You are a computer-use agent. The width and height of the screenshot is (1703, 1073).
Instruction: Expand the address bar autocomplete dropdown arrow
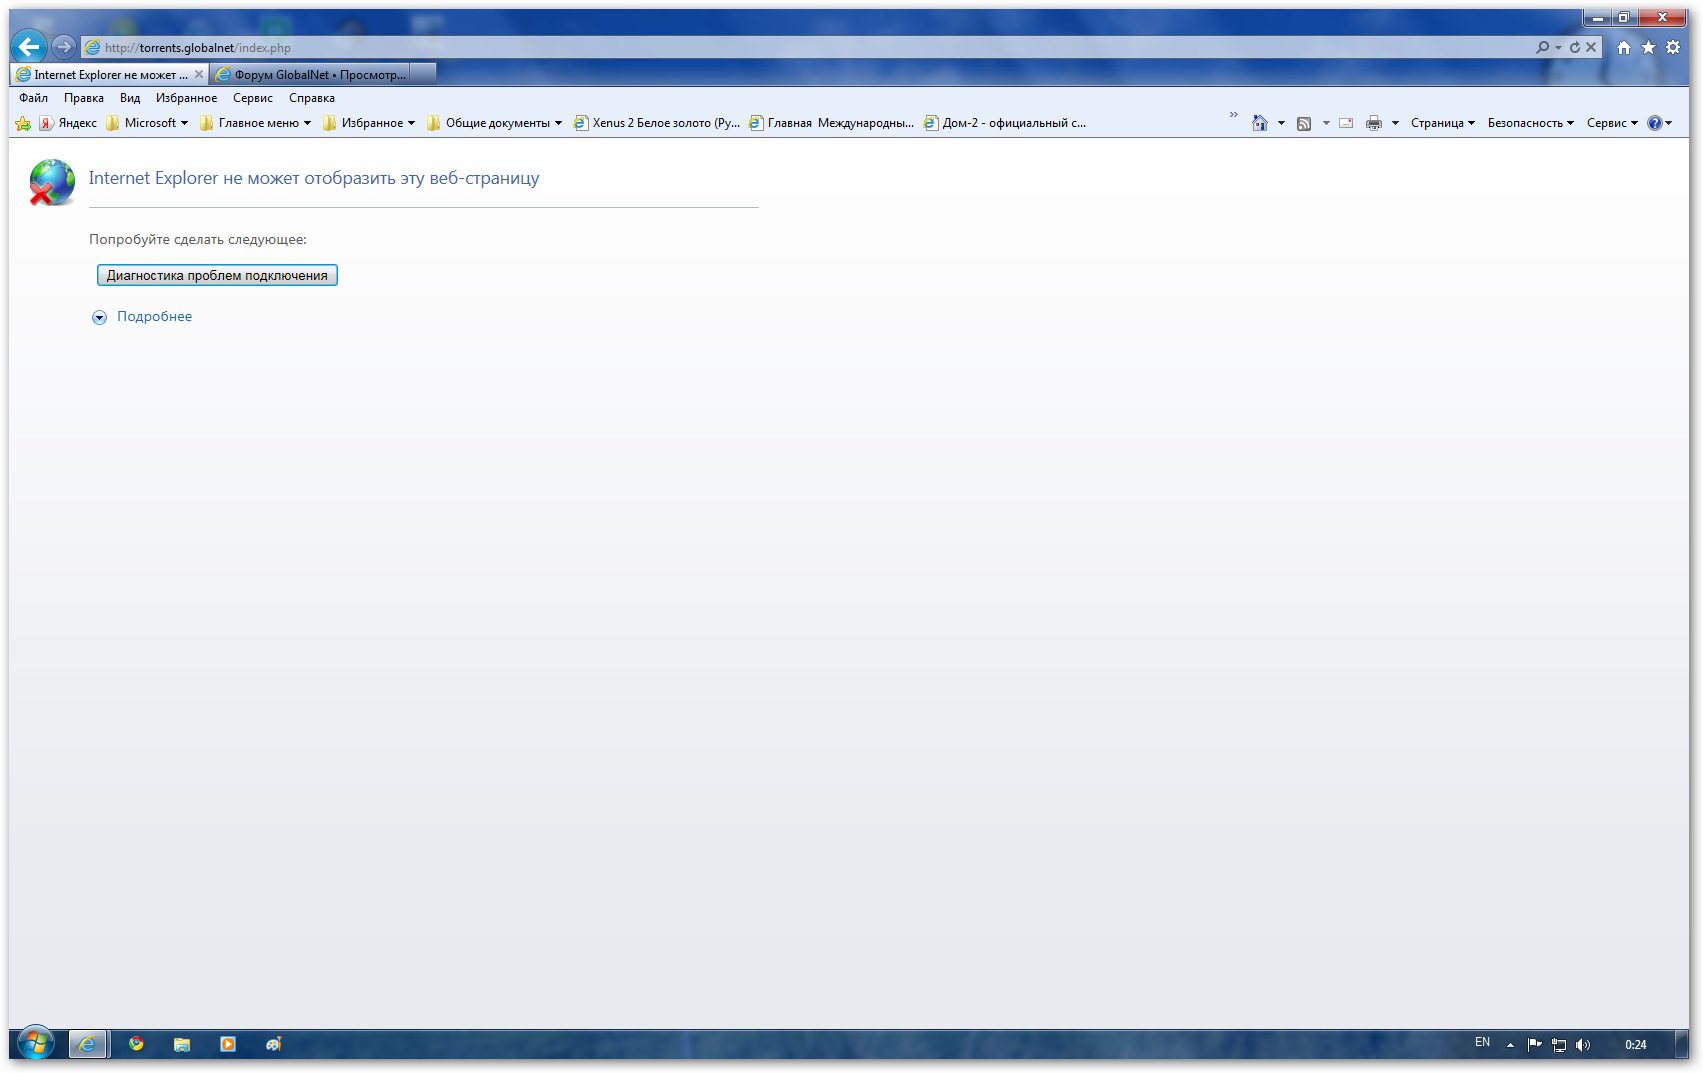click(x=1558, y=47)
